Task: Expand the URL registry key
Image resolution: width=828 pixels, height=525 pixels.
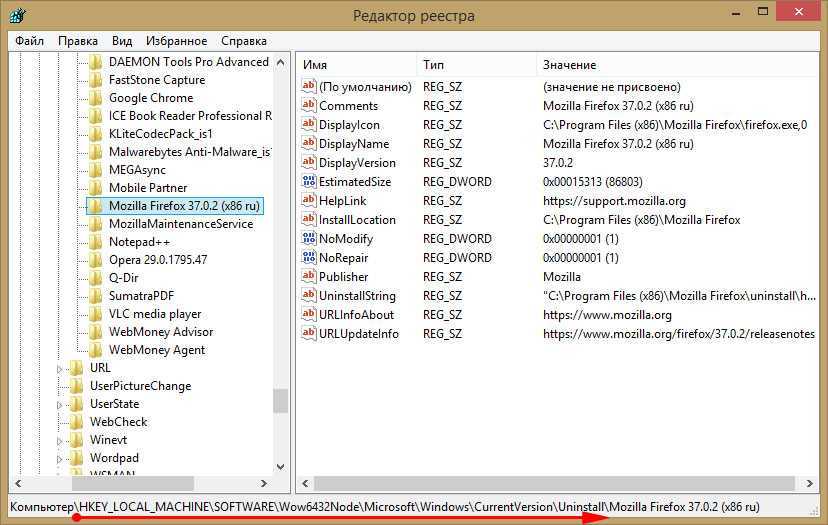Action: click(x=60, y=369)
